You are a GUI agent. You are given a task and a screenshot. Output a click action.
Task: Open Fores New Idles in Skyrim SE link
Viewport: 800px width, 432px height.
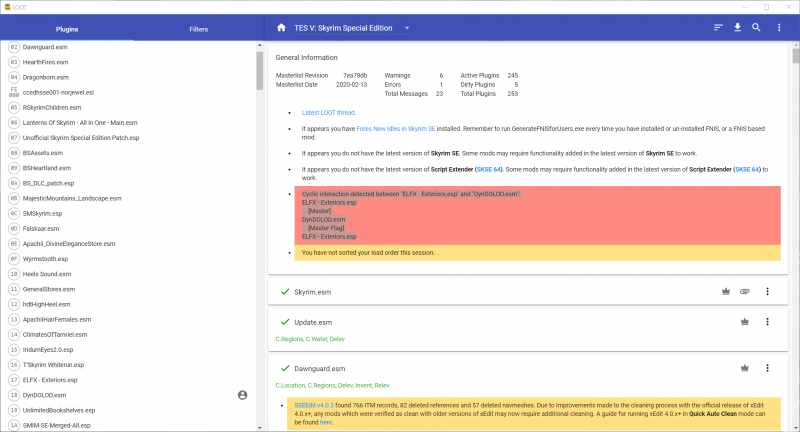tap(395, 129)
